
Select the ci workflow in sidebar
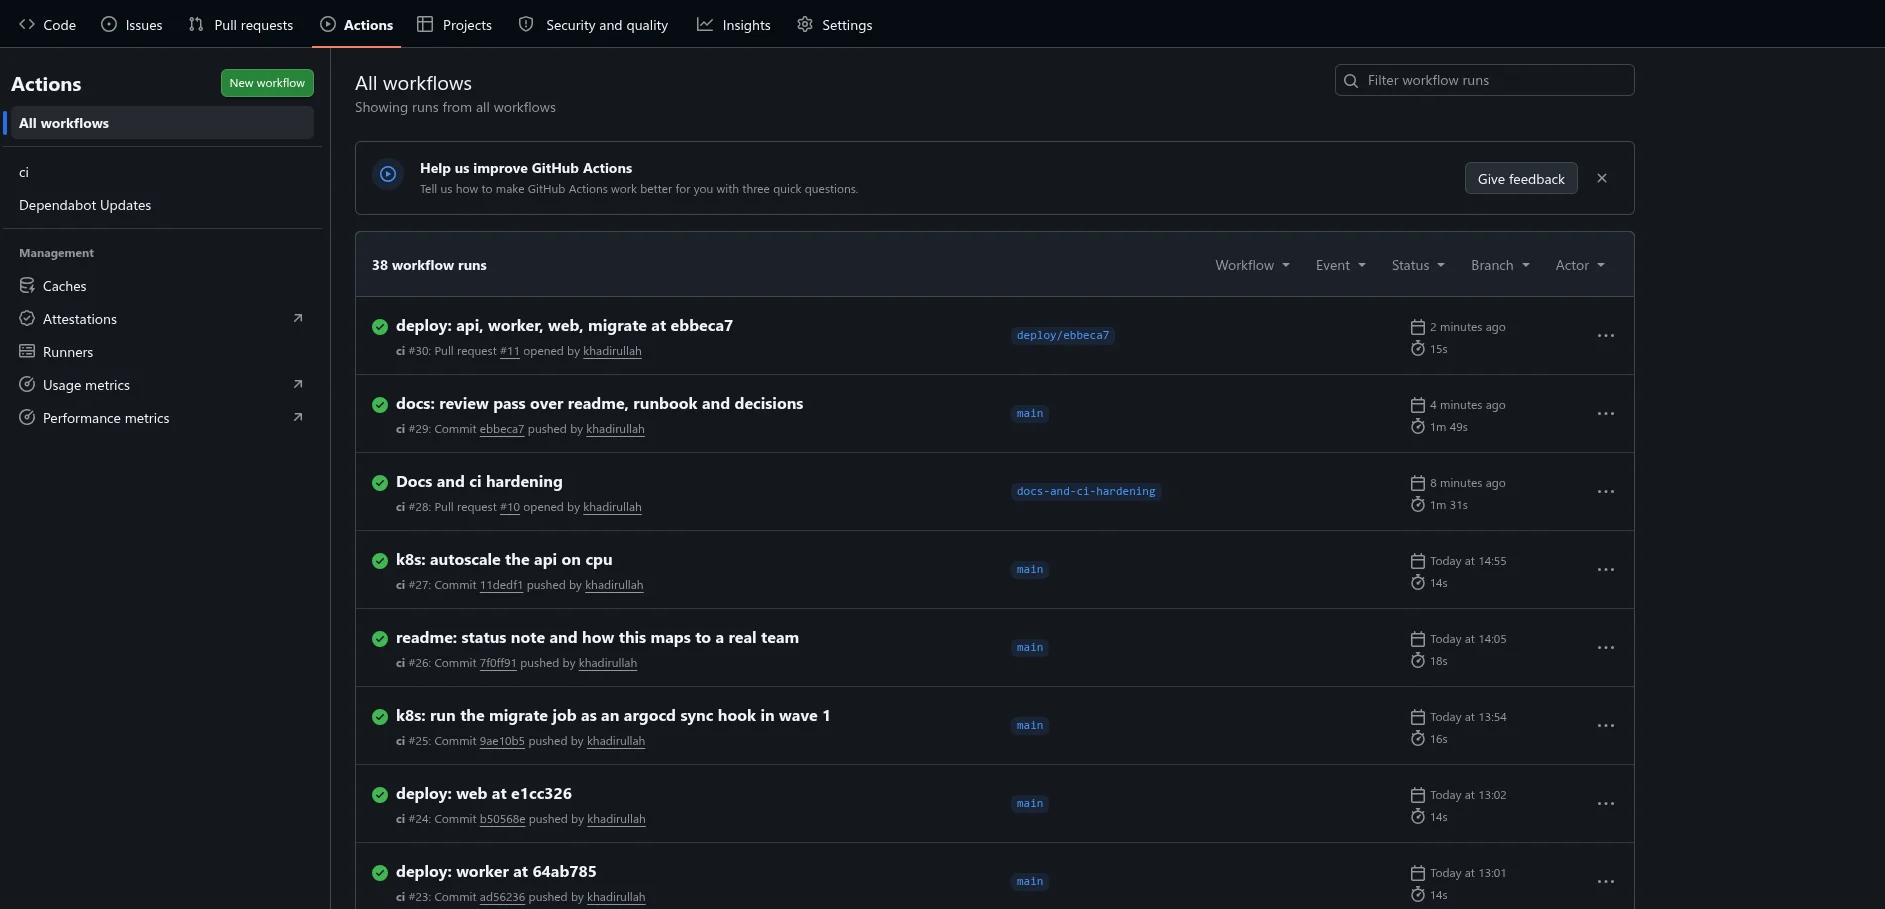pyautogui.click(x=160, y=172)
